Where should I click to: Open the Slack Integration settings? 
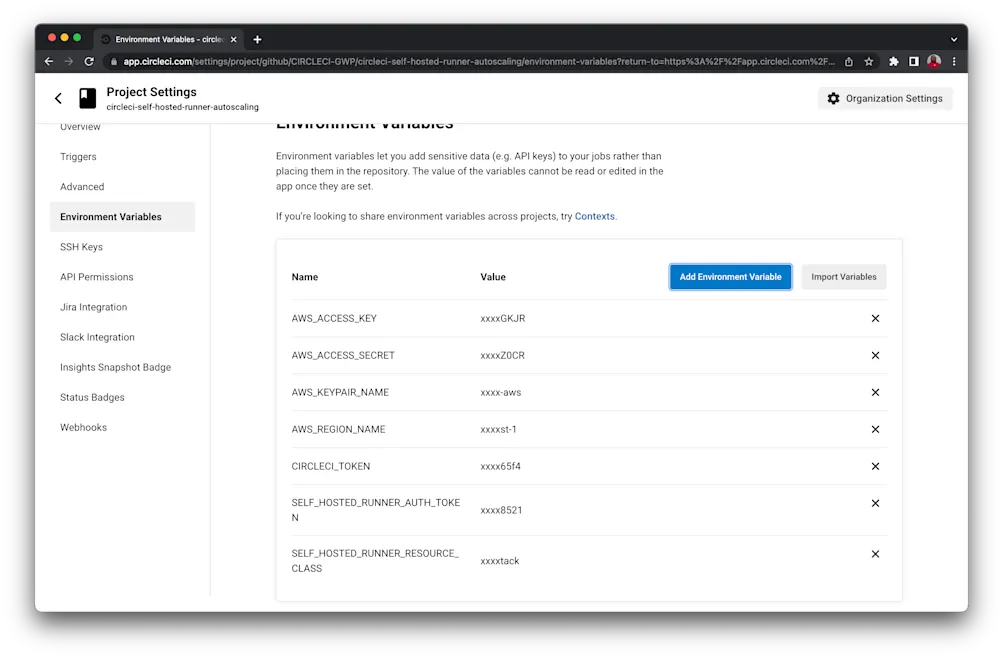[x=97, y=337]
